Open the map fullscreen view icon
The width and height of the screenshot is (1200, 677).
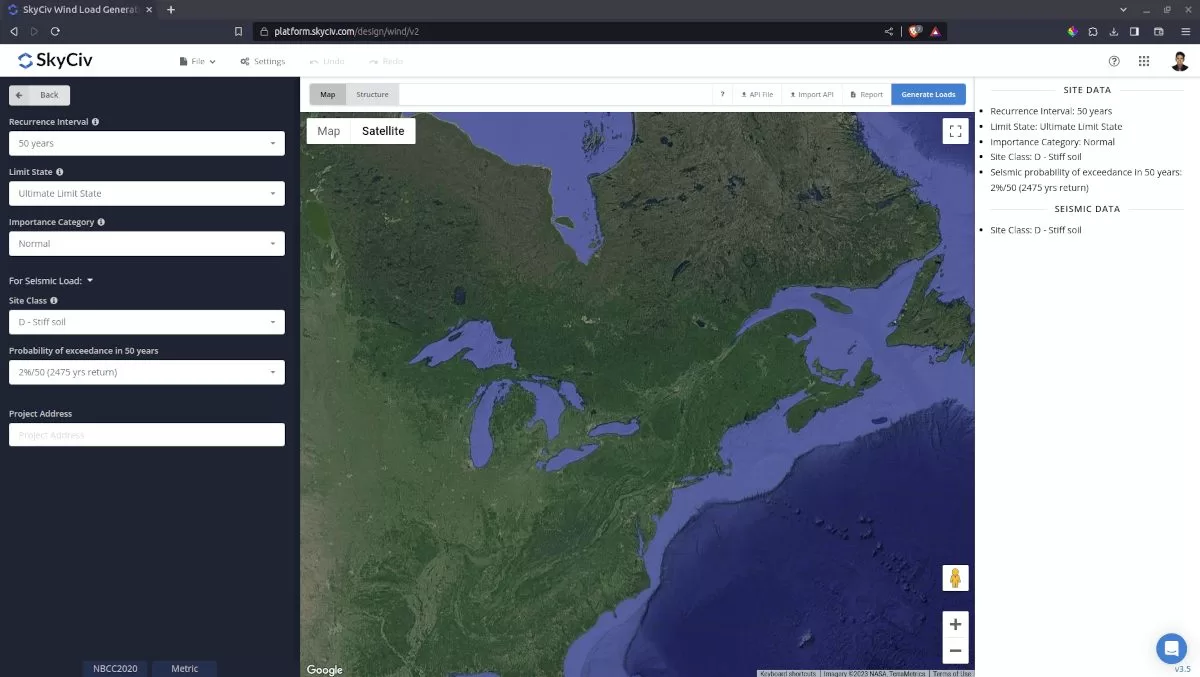pos(955,130)
